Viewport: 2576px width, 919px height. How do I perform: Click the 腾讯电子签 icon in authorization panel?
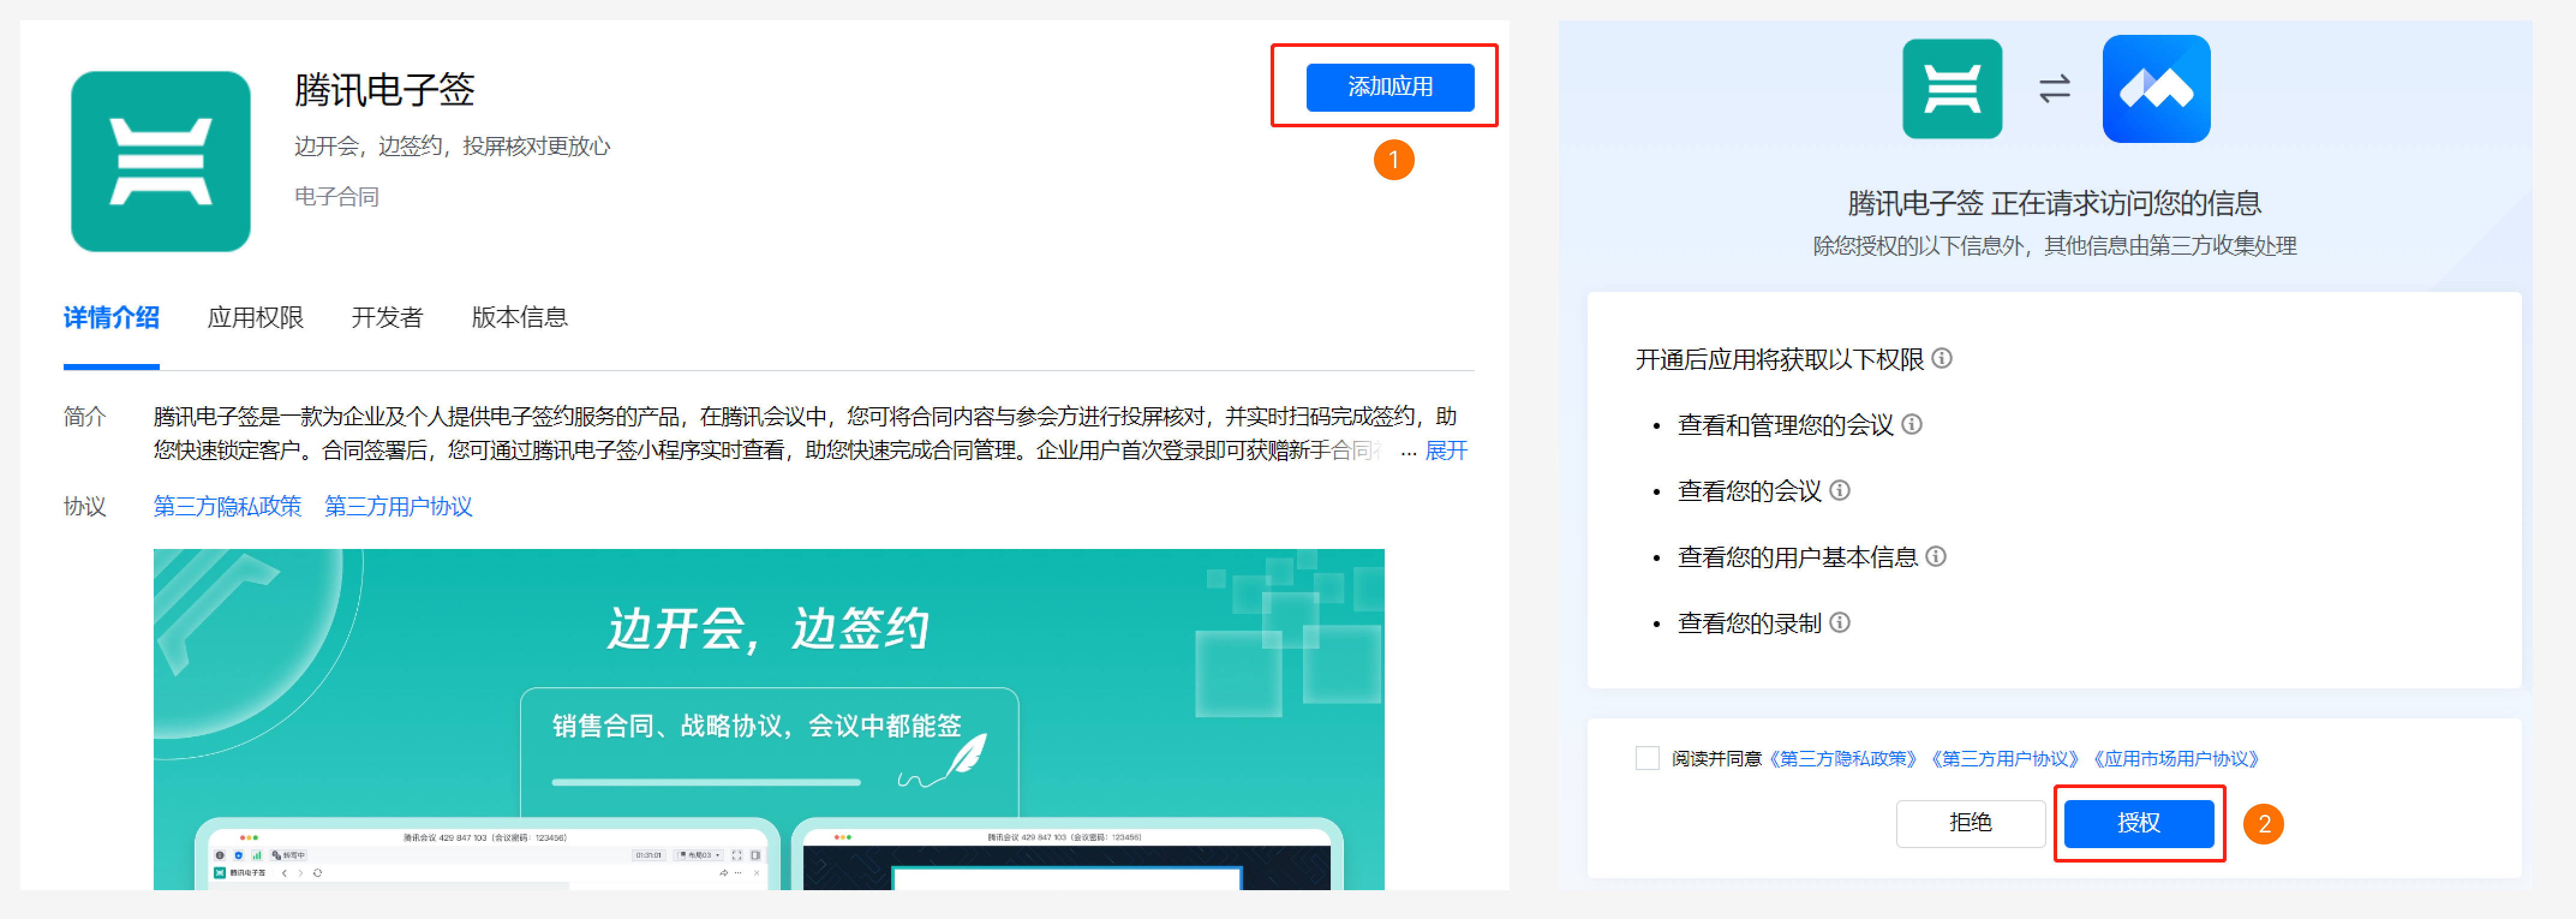1951,89
